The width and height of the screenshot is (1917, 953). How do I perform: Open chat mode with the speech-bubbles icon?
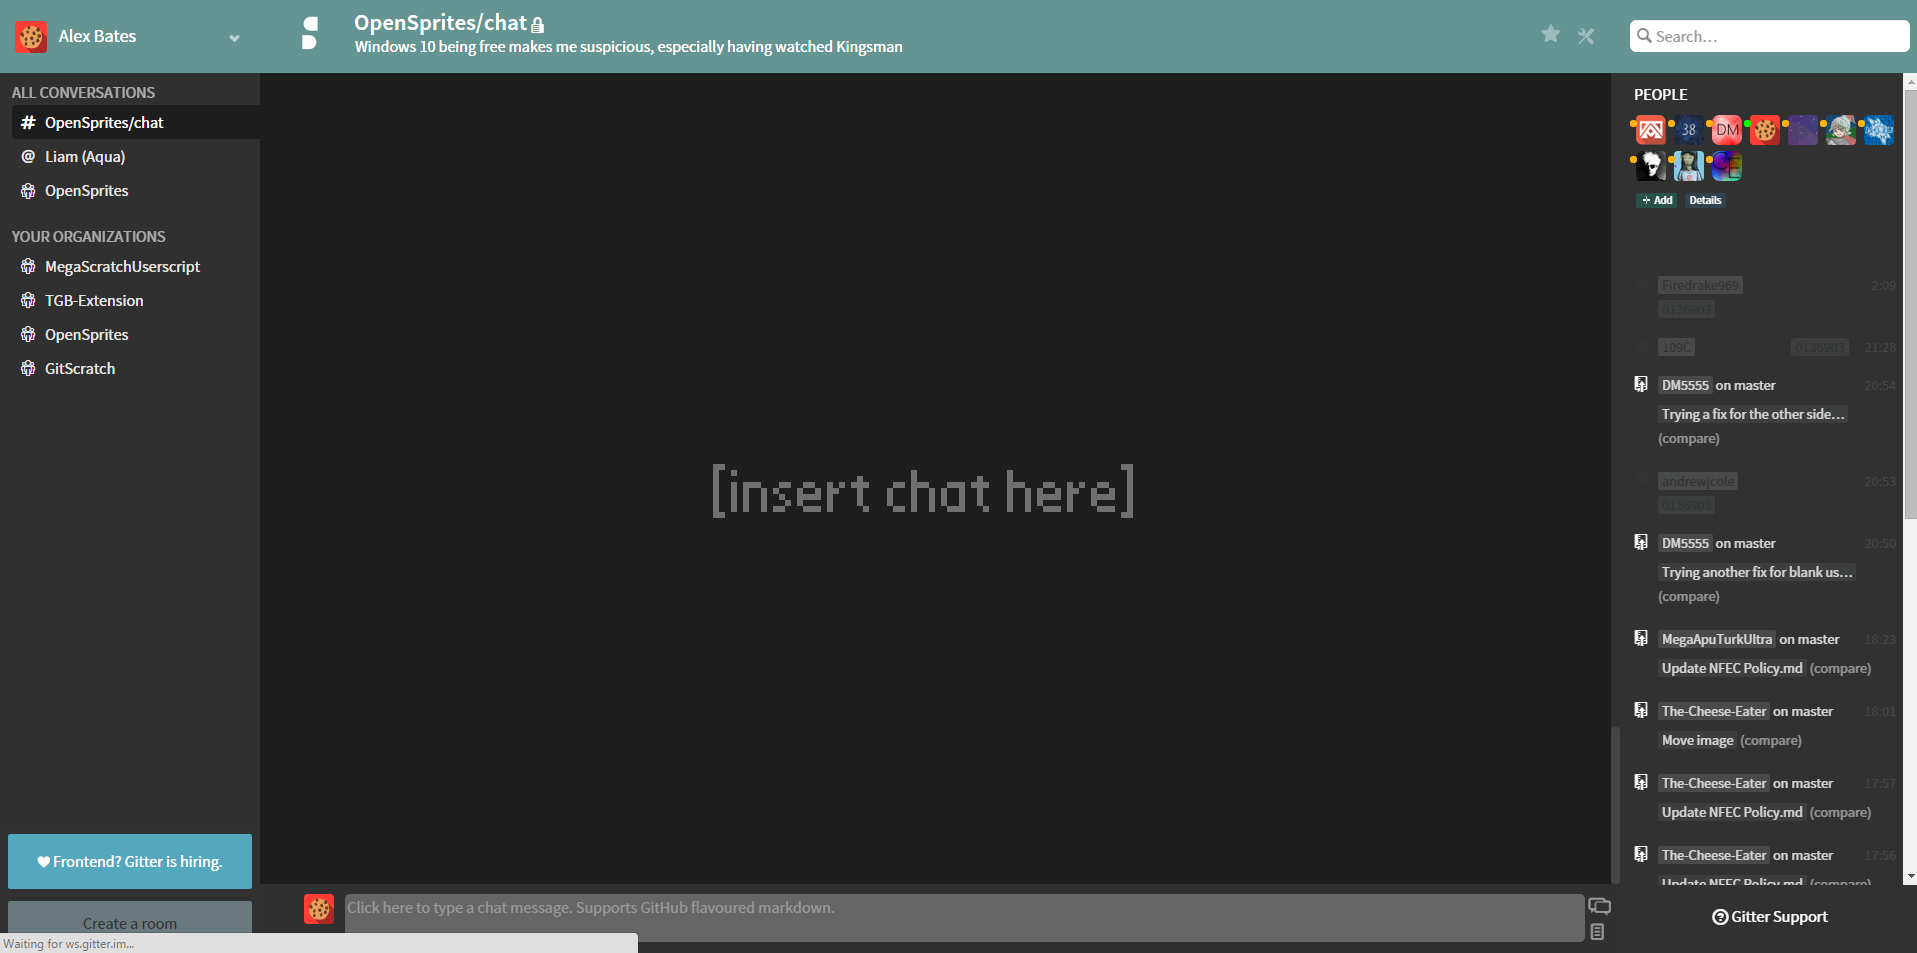pos(1601,905)
